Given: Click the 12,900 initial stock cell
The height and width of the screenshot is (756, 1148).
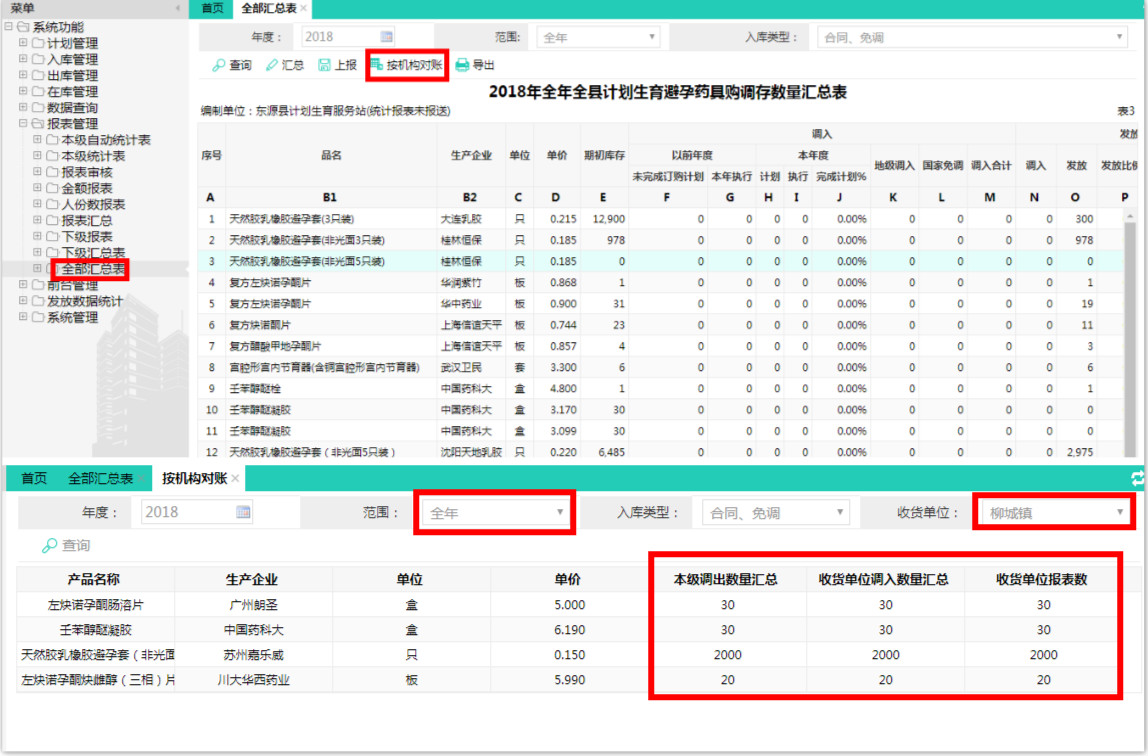Looking at the screenshot, I should pyautogui.click(x=604, y=219).
